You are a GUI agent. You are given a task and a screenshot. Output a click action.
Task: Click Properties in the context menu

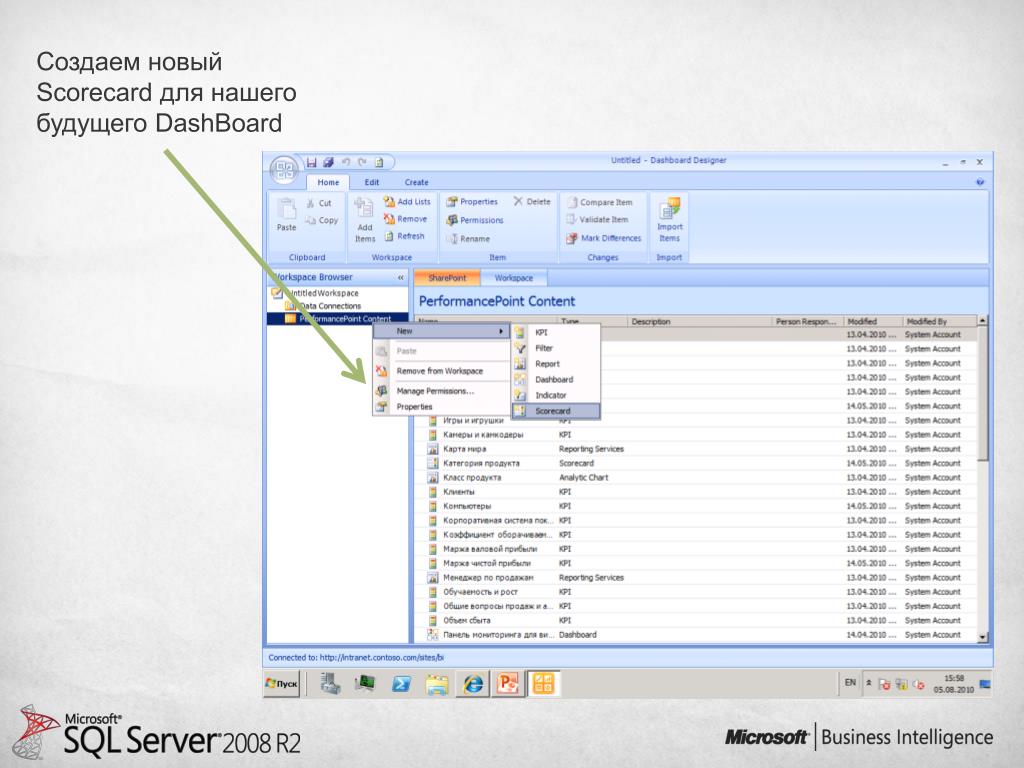click(x=414, y=407)
